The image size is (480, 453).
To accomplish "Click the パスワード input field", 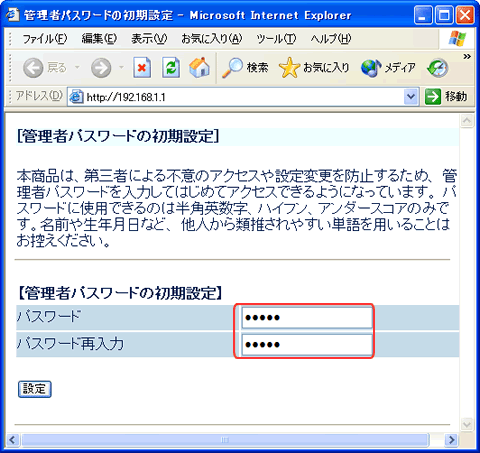I will 307,318.
